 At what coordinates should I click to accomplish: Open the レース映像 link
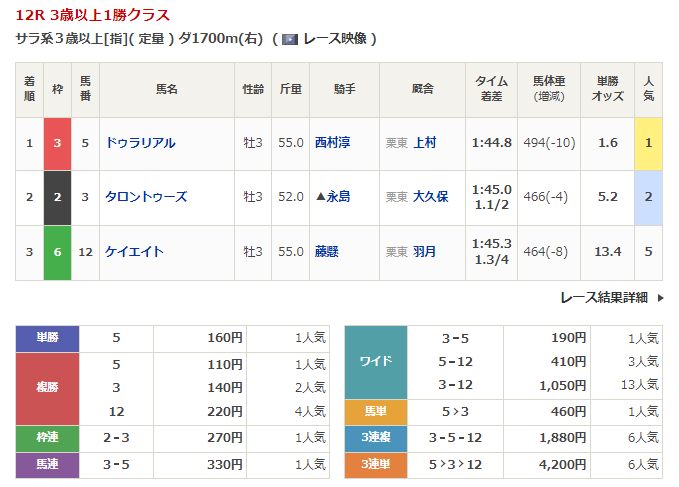333,39
